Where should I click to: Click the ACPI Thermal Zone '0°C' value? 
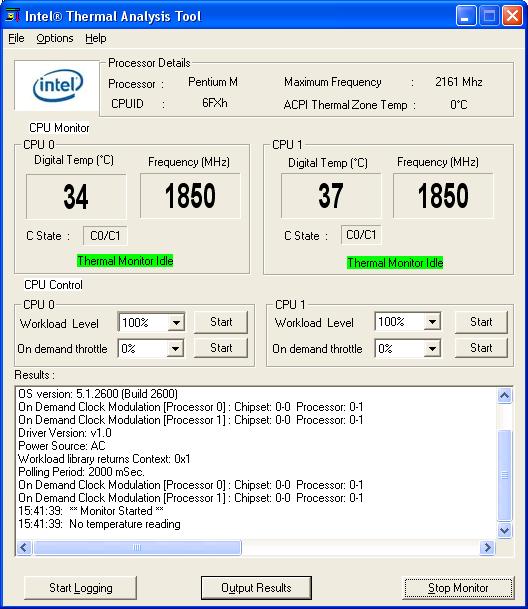click(458, 105)
